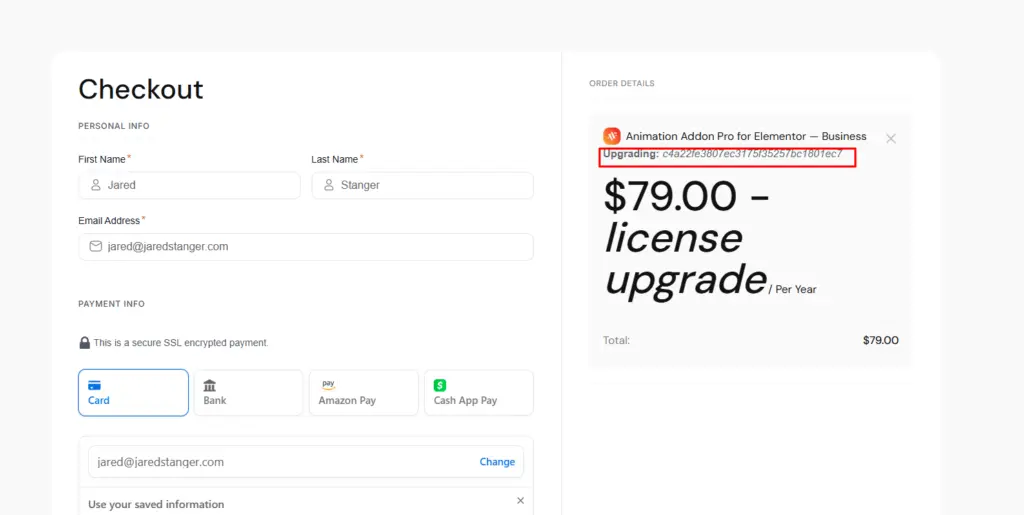Click the Change link beside saved email

point(497,462)
